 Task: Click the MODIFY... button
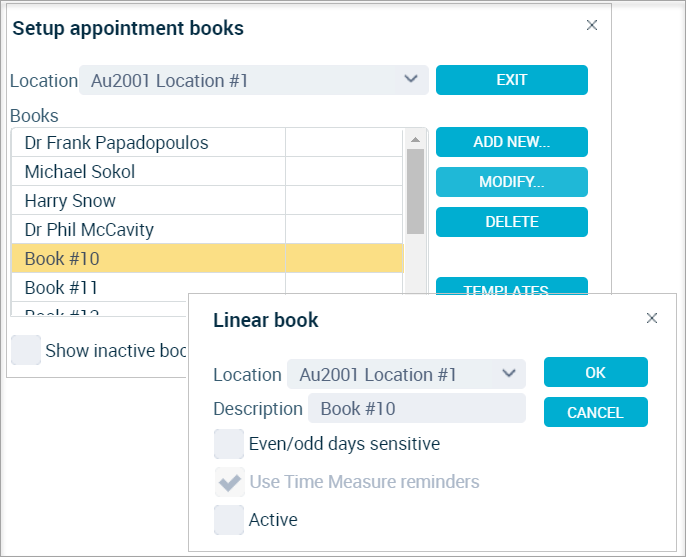(x=511, y=182)
